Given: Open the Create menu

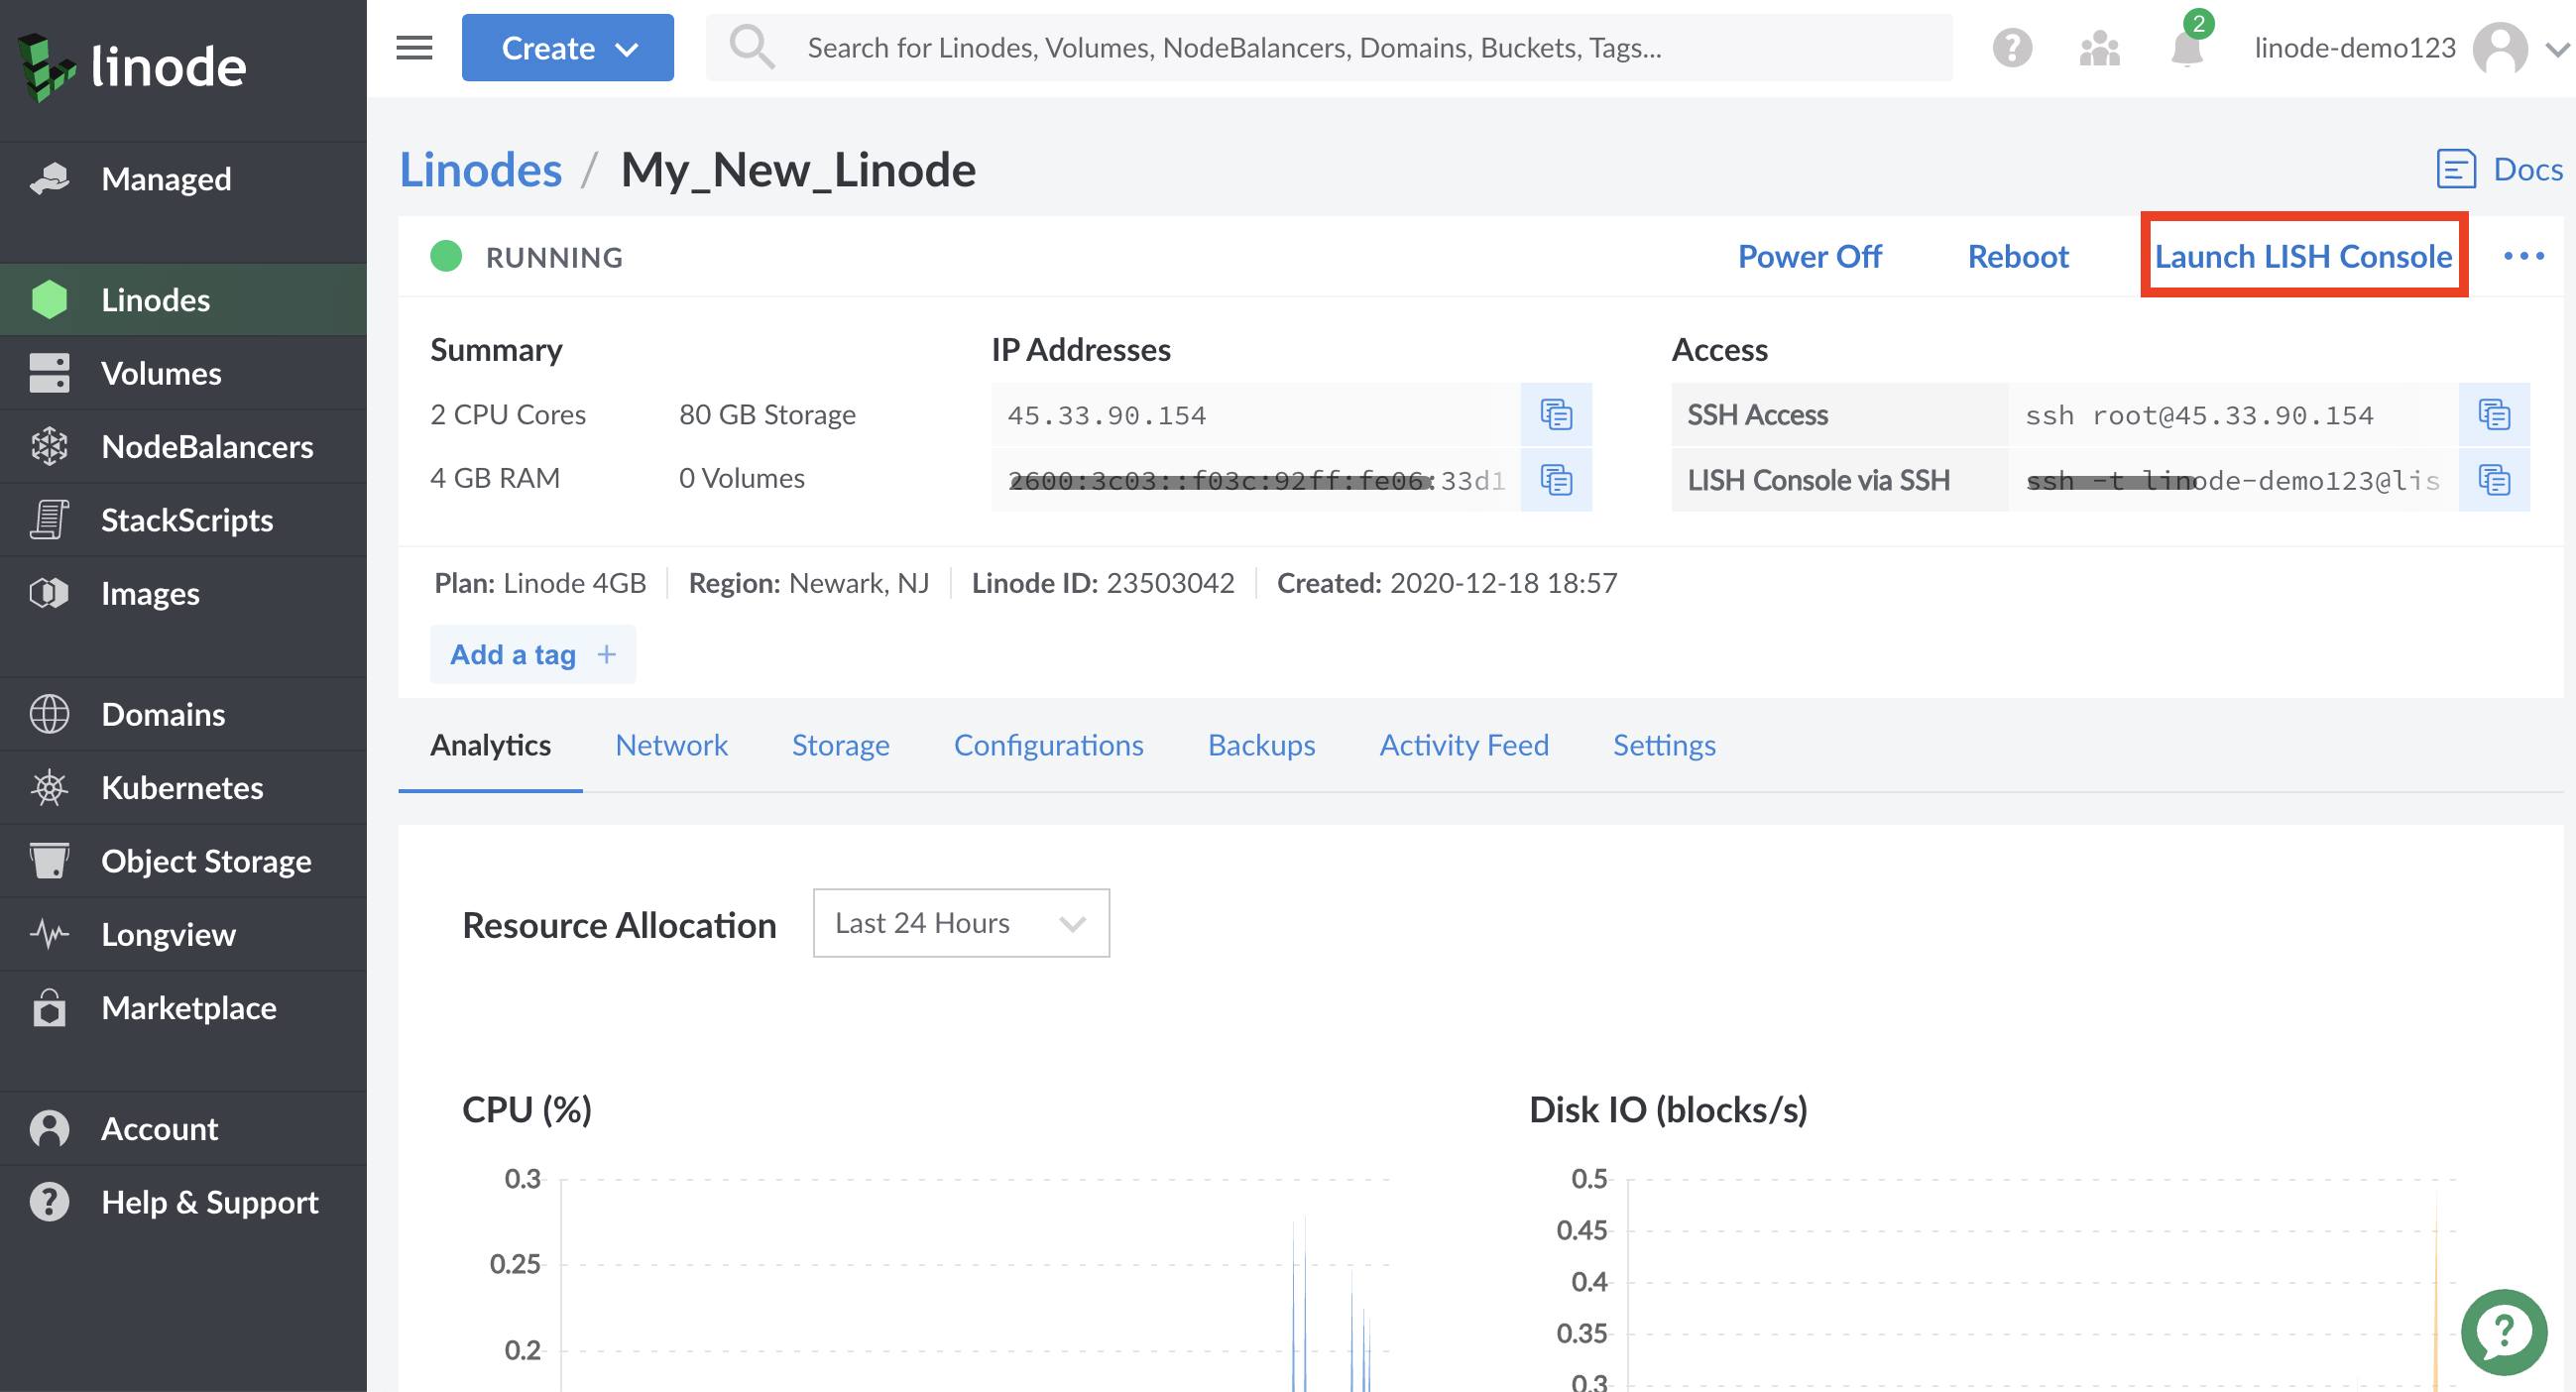Looking at the screenshot, I should pyautogui.click(x=567, y=47).
